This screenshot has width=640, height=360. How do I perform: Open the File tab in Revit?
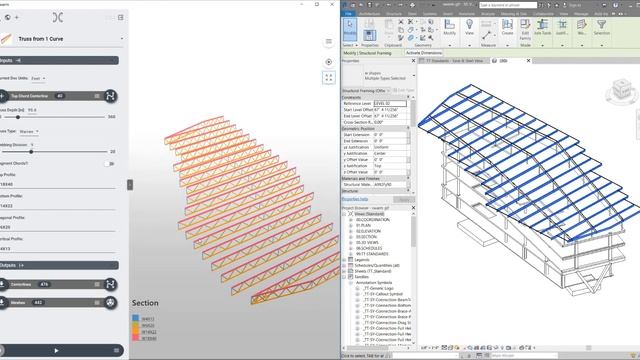point(348,13)
